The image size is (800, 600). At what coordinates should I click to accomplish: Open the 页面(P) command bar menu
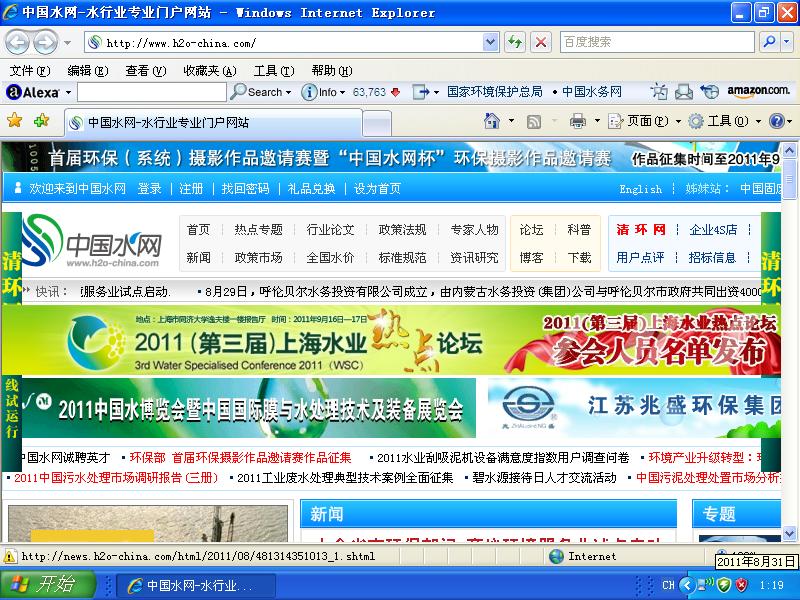tap(644, 121)
